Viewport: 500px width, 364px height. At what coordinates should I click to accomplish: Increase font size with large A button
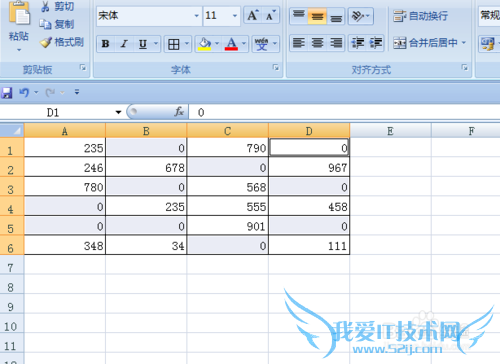[253, 15]
